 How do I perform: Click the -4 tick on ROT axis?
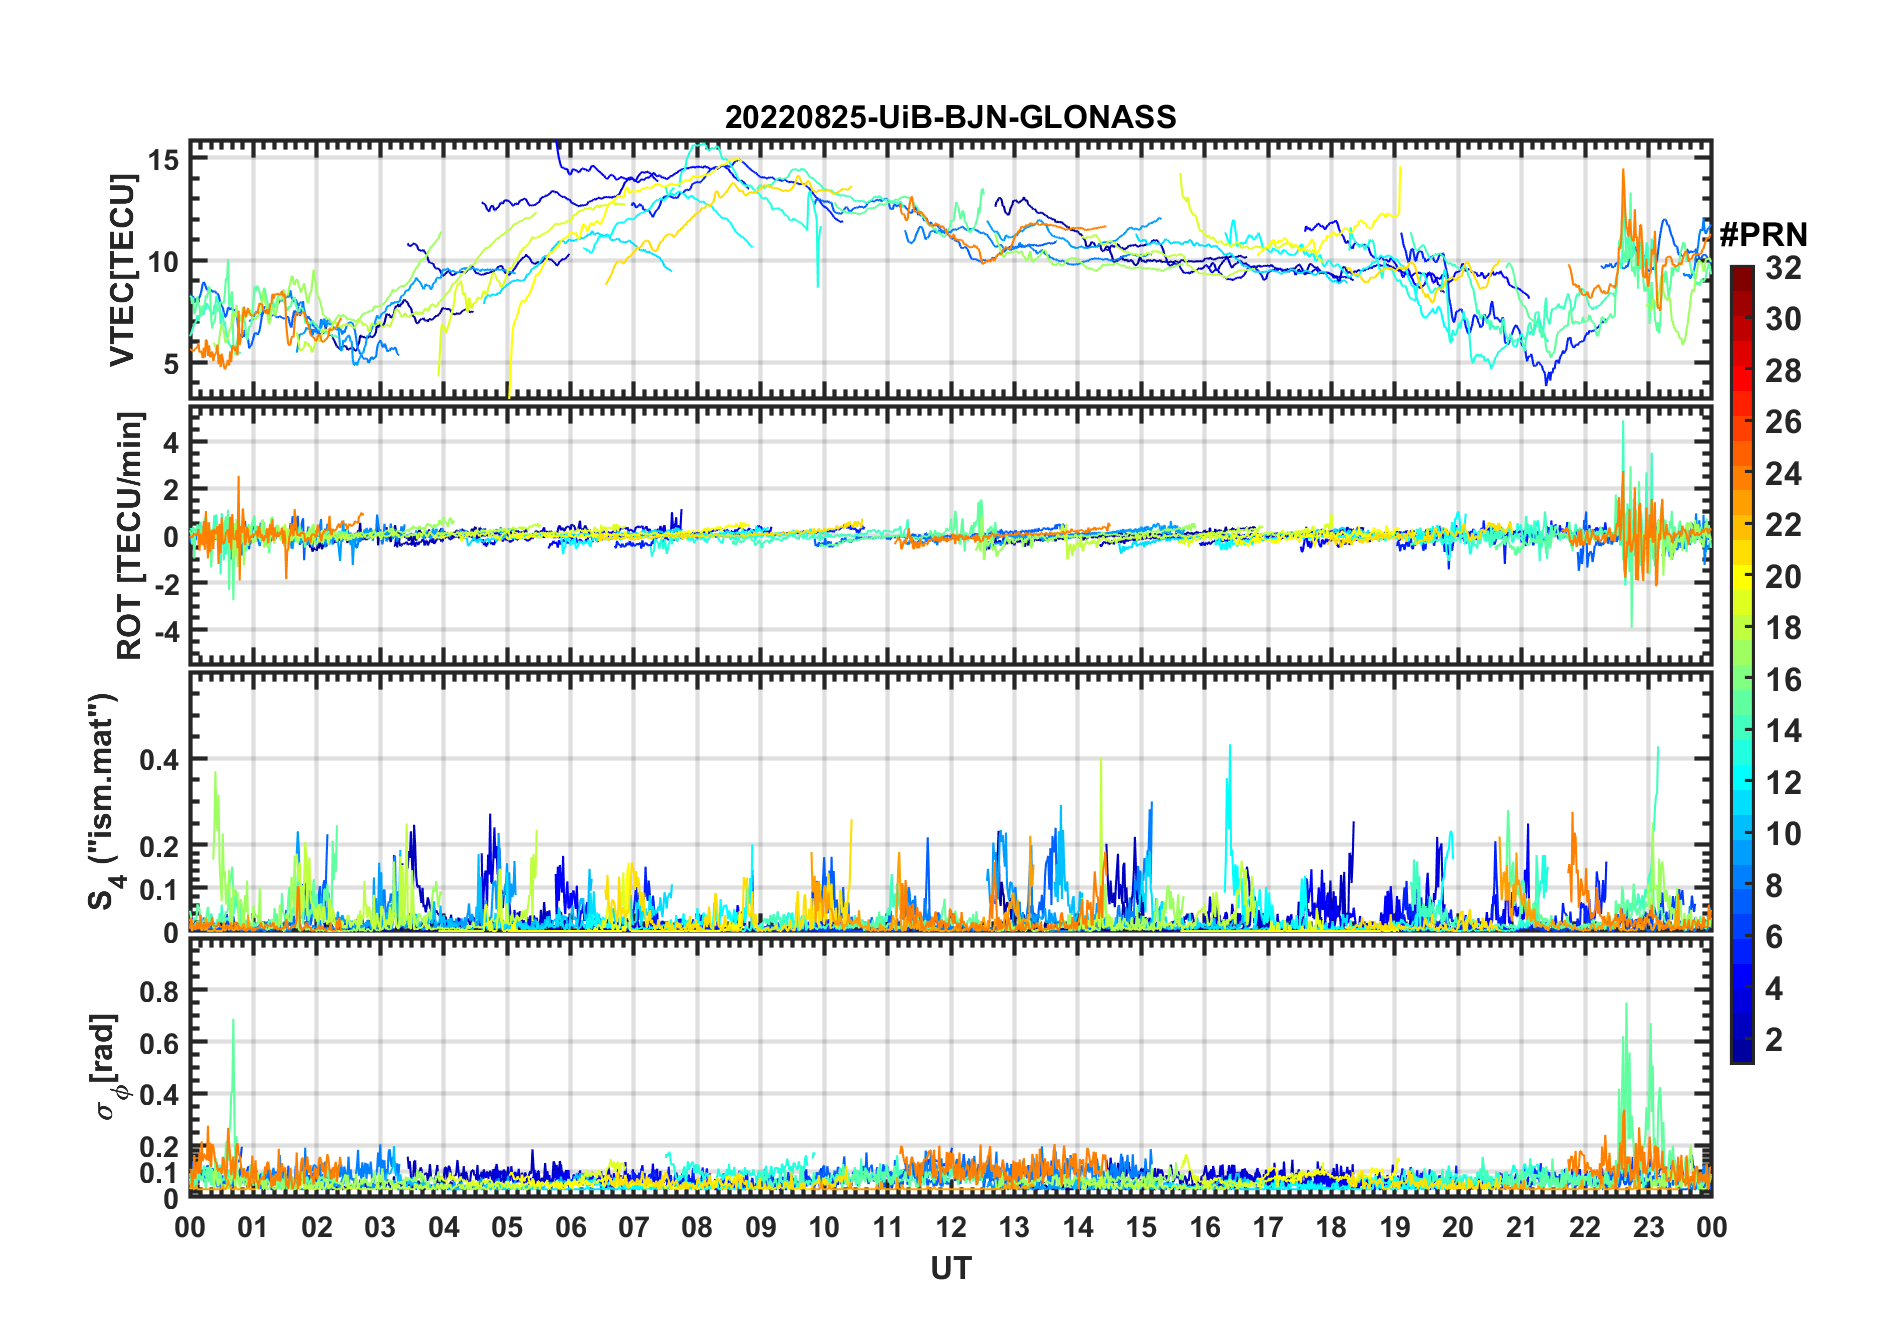(x=161, y=632)
